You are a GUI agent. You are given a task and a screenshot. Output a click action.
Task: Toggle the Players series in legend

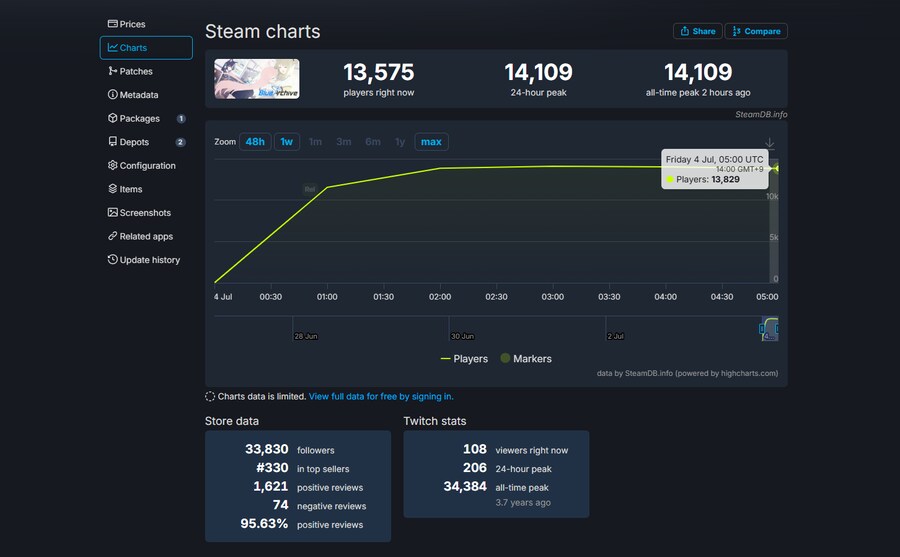pos(464,359)
